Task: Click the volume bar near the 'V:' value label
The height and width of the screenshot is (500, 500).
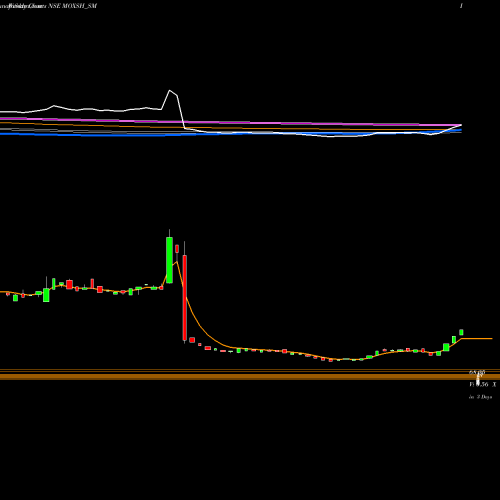Action: [x=478, y=379]
